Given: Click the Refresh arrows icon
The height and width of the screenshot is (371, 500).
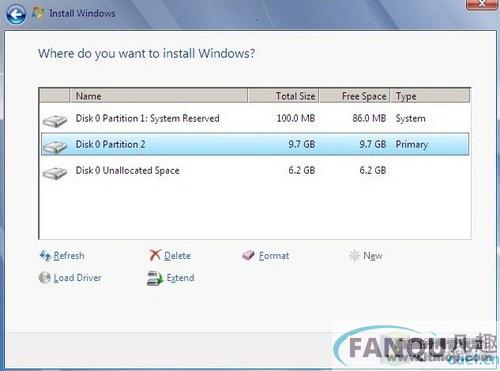Looking at the screenshot, I should pyautogui.click(x=45, y=256).
